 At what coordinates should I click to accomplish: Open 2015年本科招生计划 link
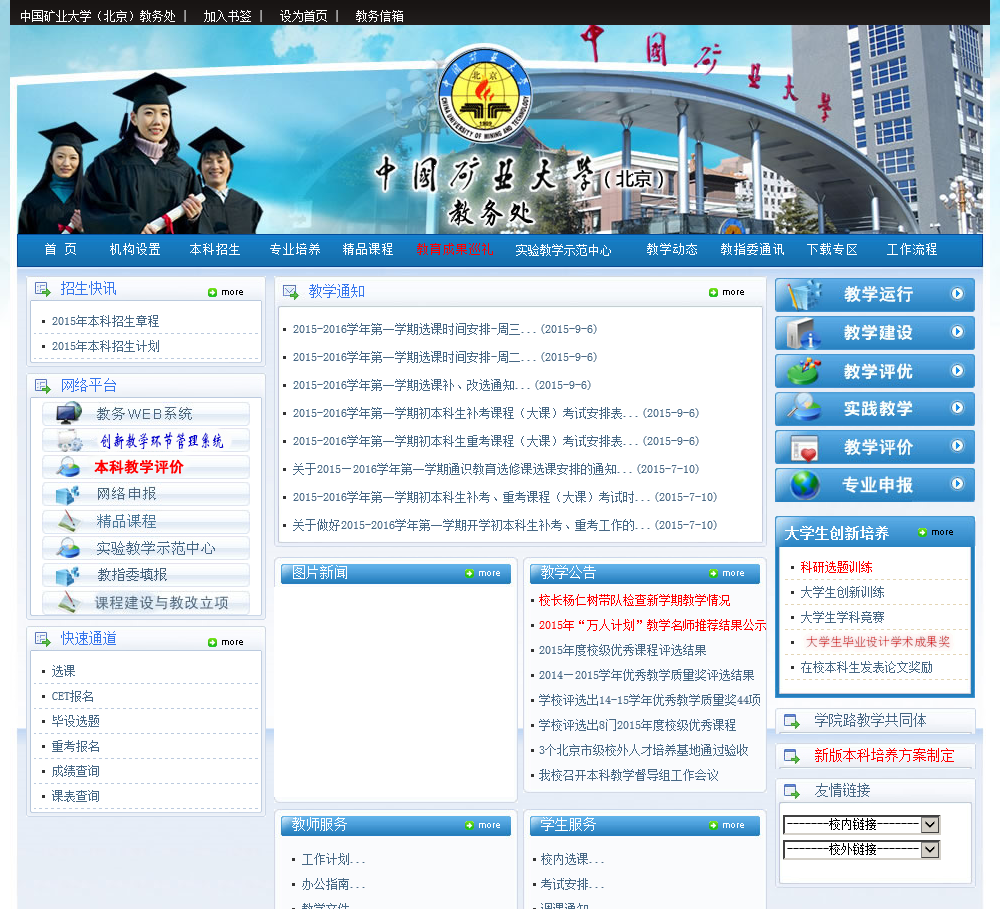click(105, 346)
